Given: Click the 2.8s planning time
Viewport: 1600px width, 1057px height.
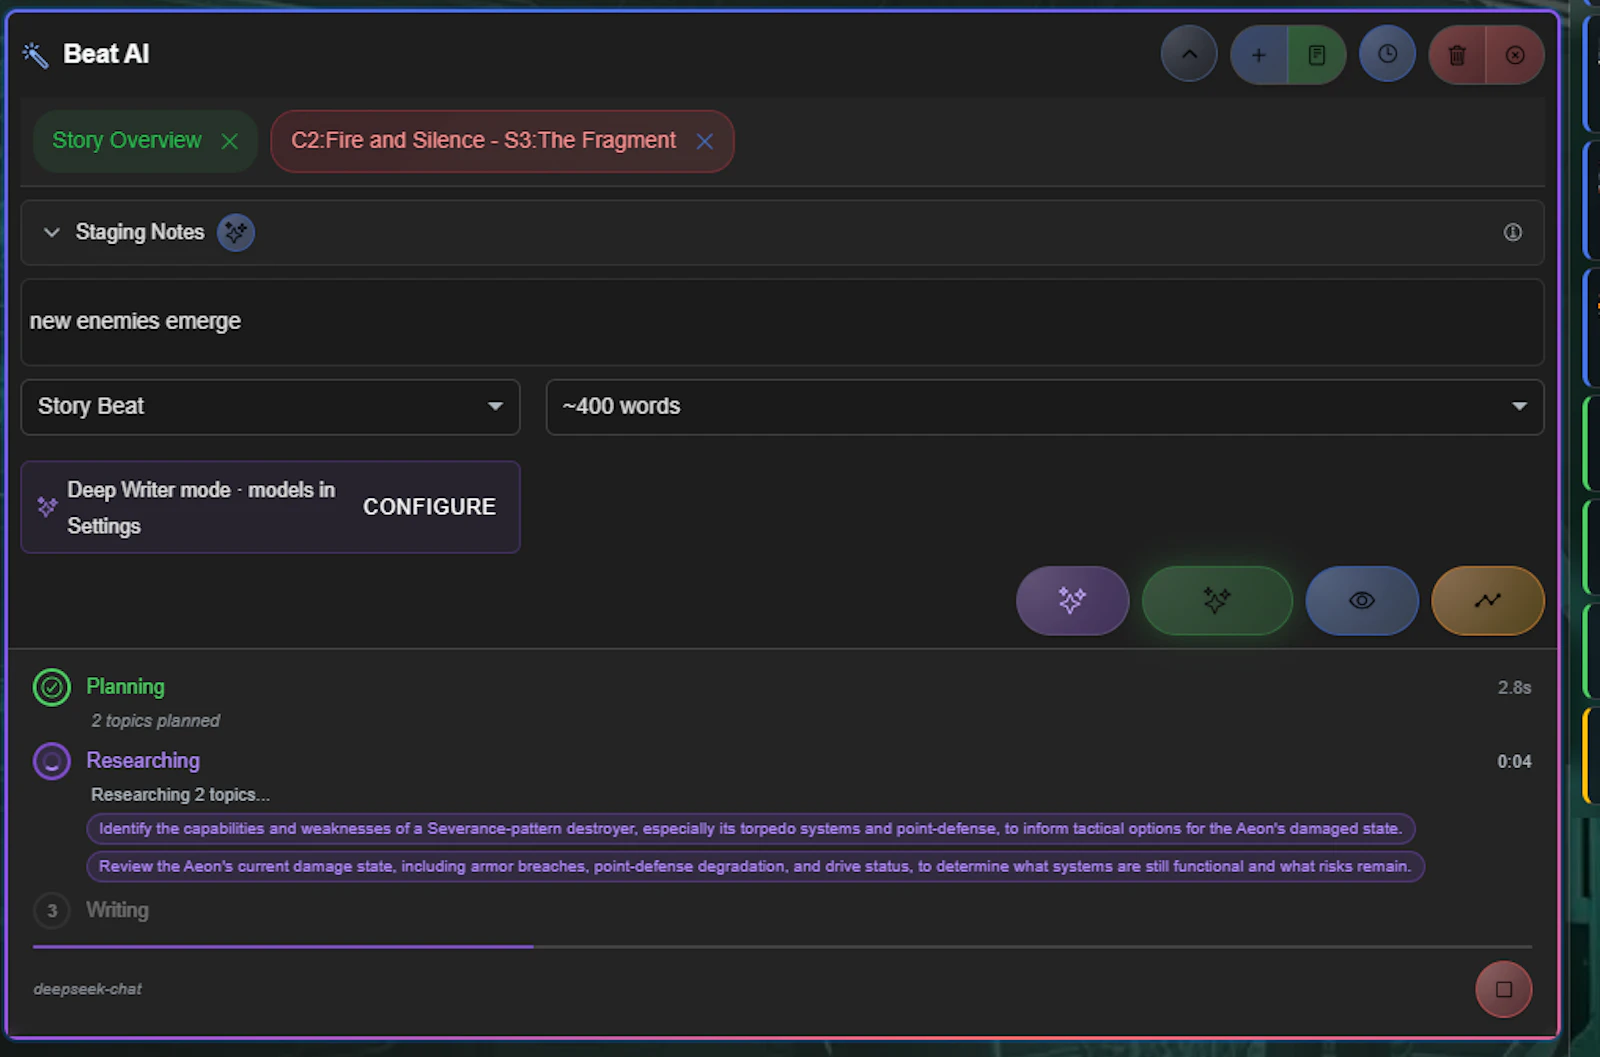Looking at the screenshot, I should point(1514,688).
